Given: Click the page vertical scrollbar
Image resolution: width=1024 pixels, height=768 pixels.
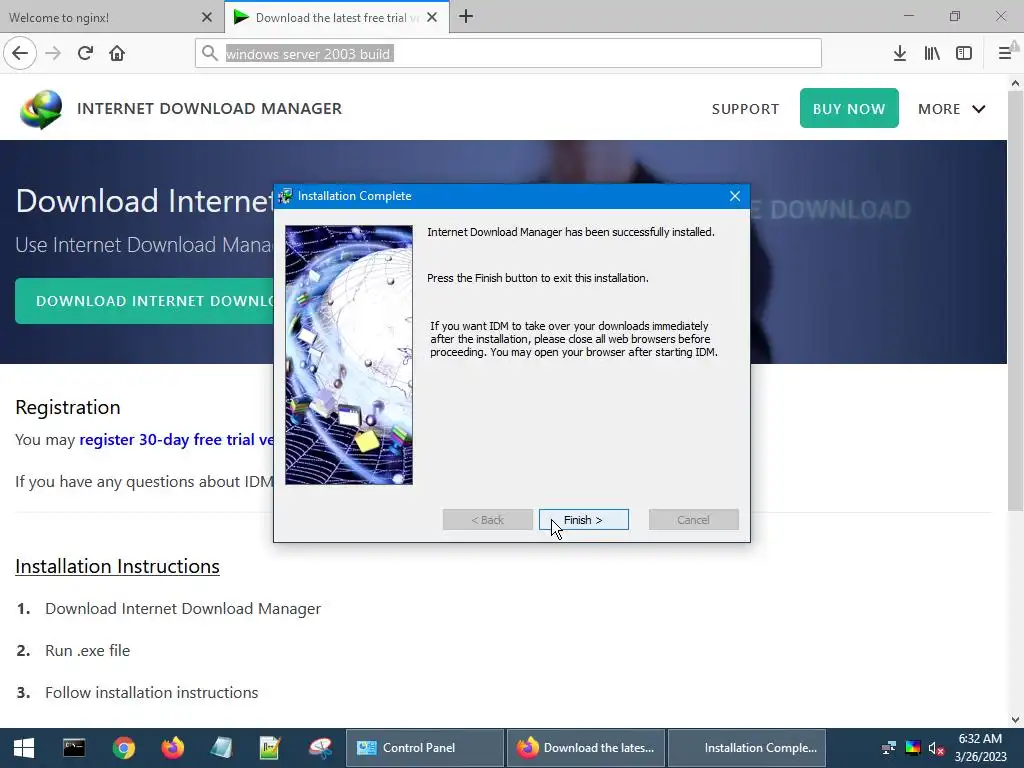Looking at the screenshot, I should [x=1015, y=302].
